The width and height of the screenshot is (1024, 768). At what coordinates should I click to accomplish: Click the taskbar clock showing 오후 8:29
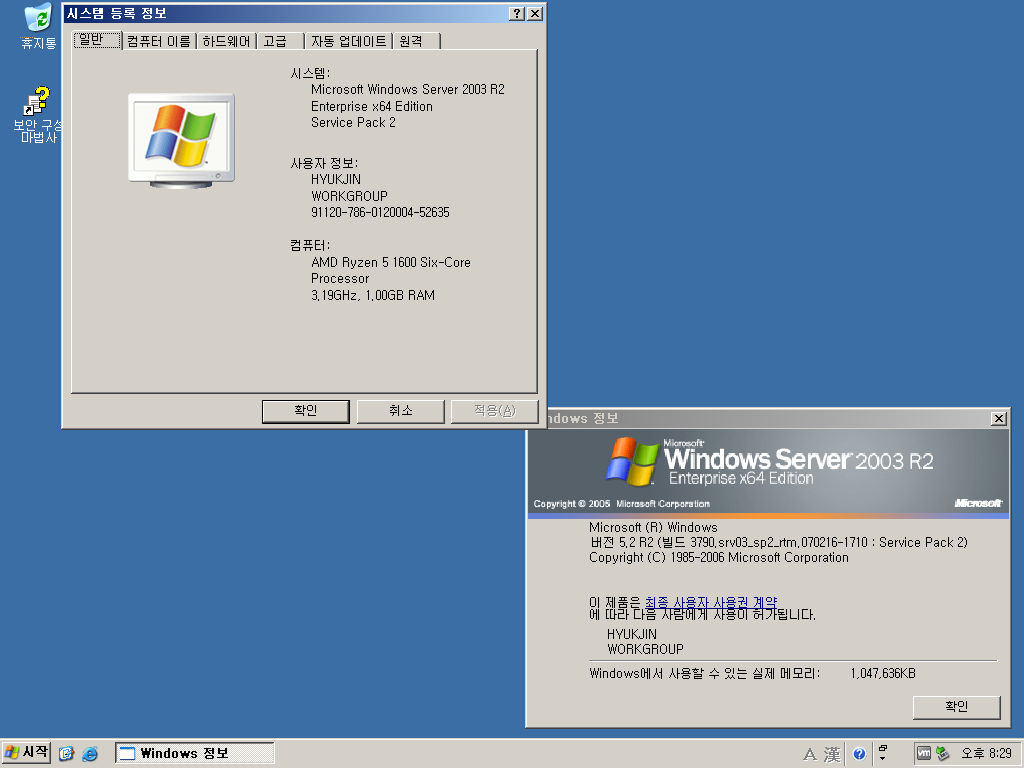986,754
